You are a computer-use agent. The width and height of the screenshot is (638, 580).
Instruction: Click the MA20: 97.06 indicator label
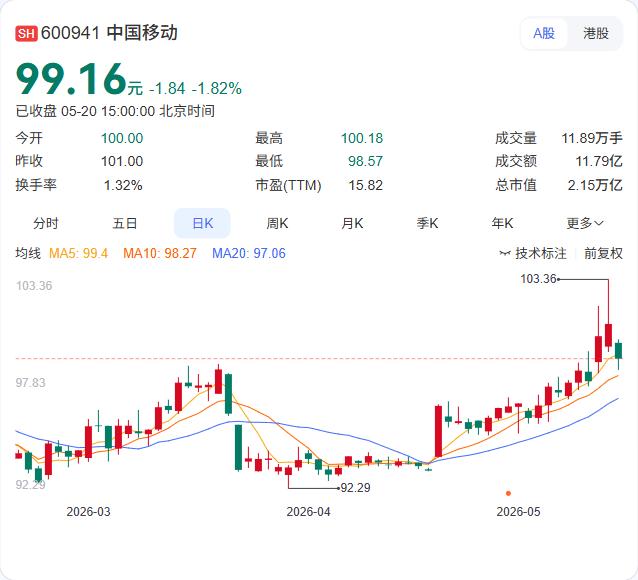click(249, 254)
